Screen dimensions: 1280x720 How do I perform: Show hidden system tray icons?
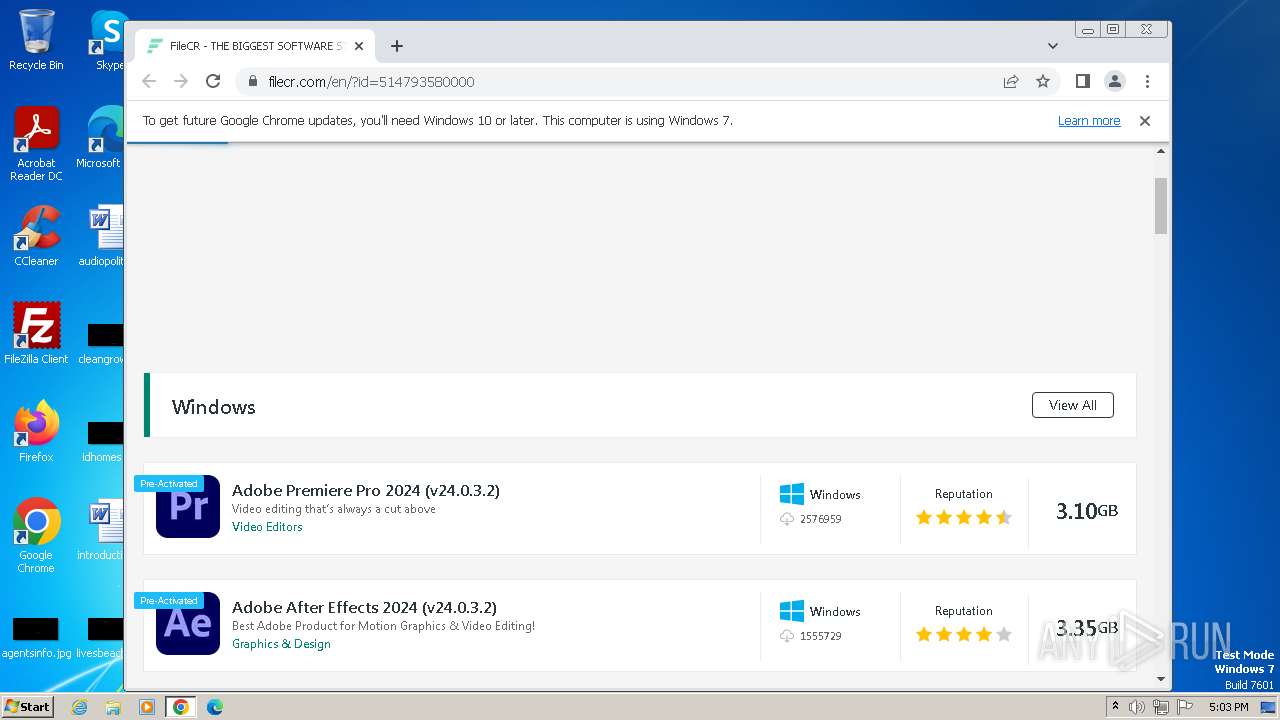(x=1115, y=707)
